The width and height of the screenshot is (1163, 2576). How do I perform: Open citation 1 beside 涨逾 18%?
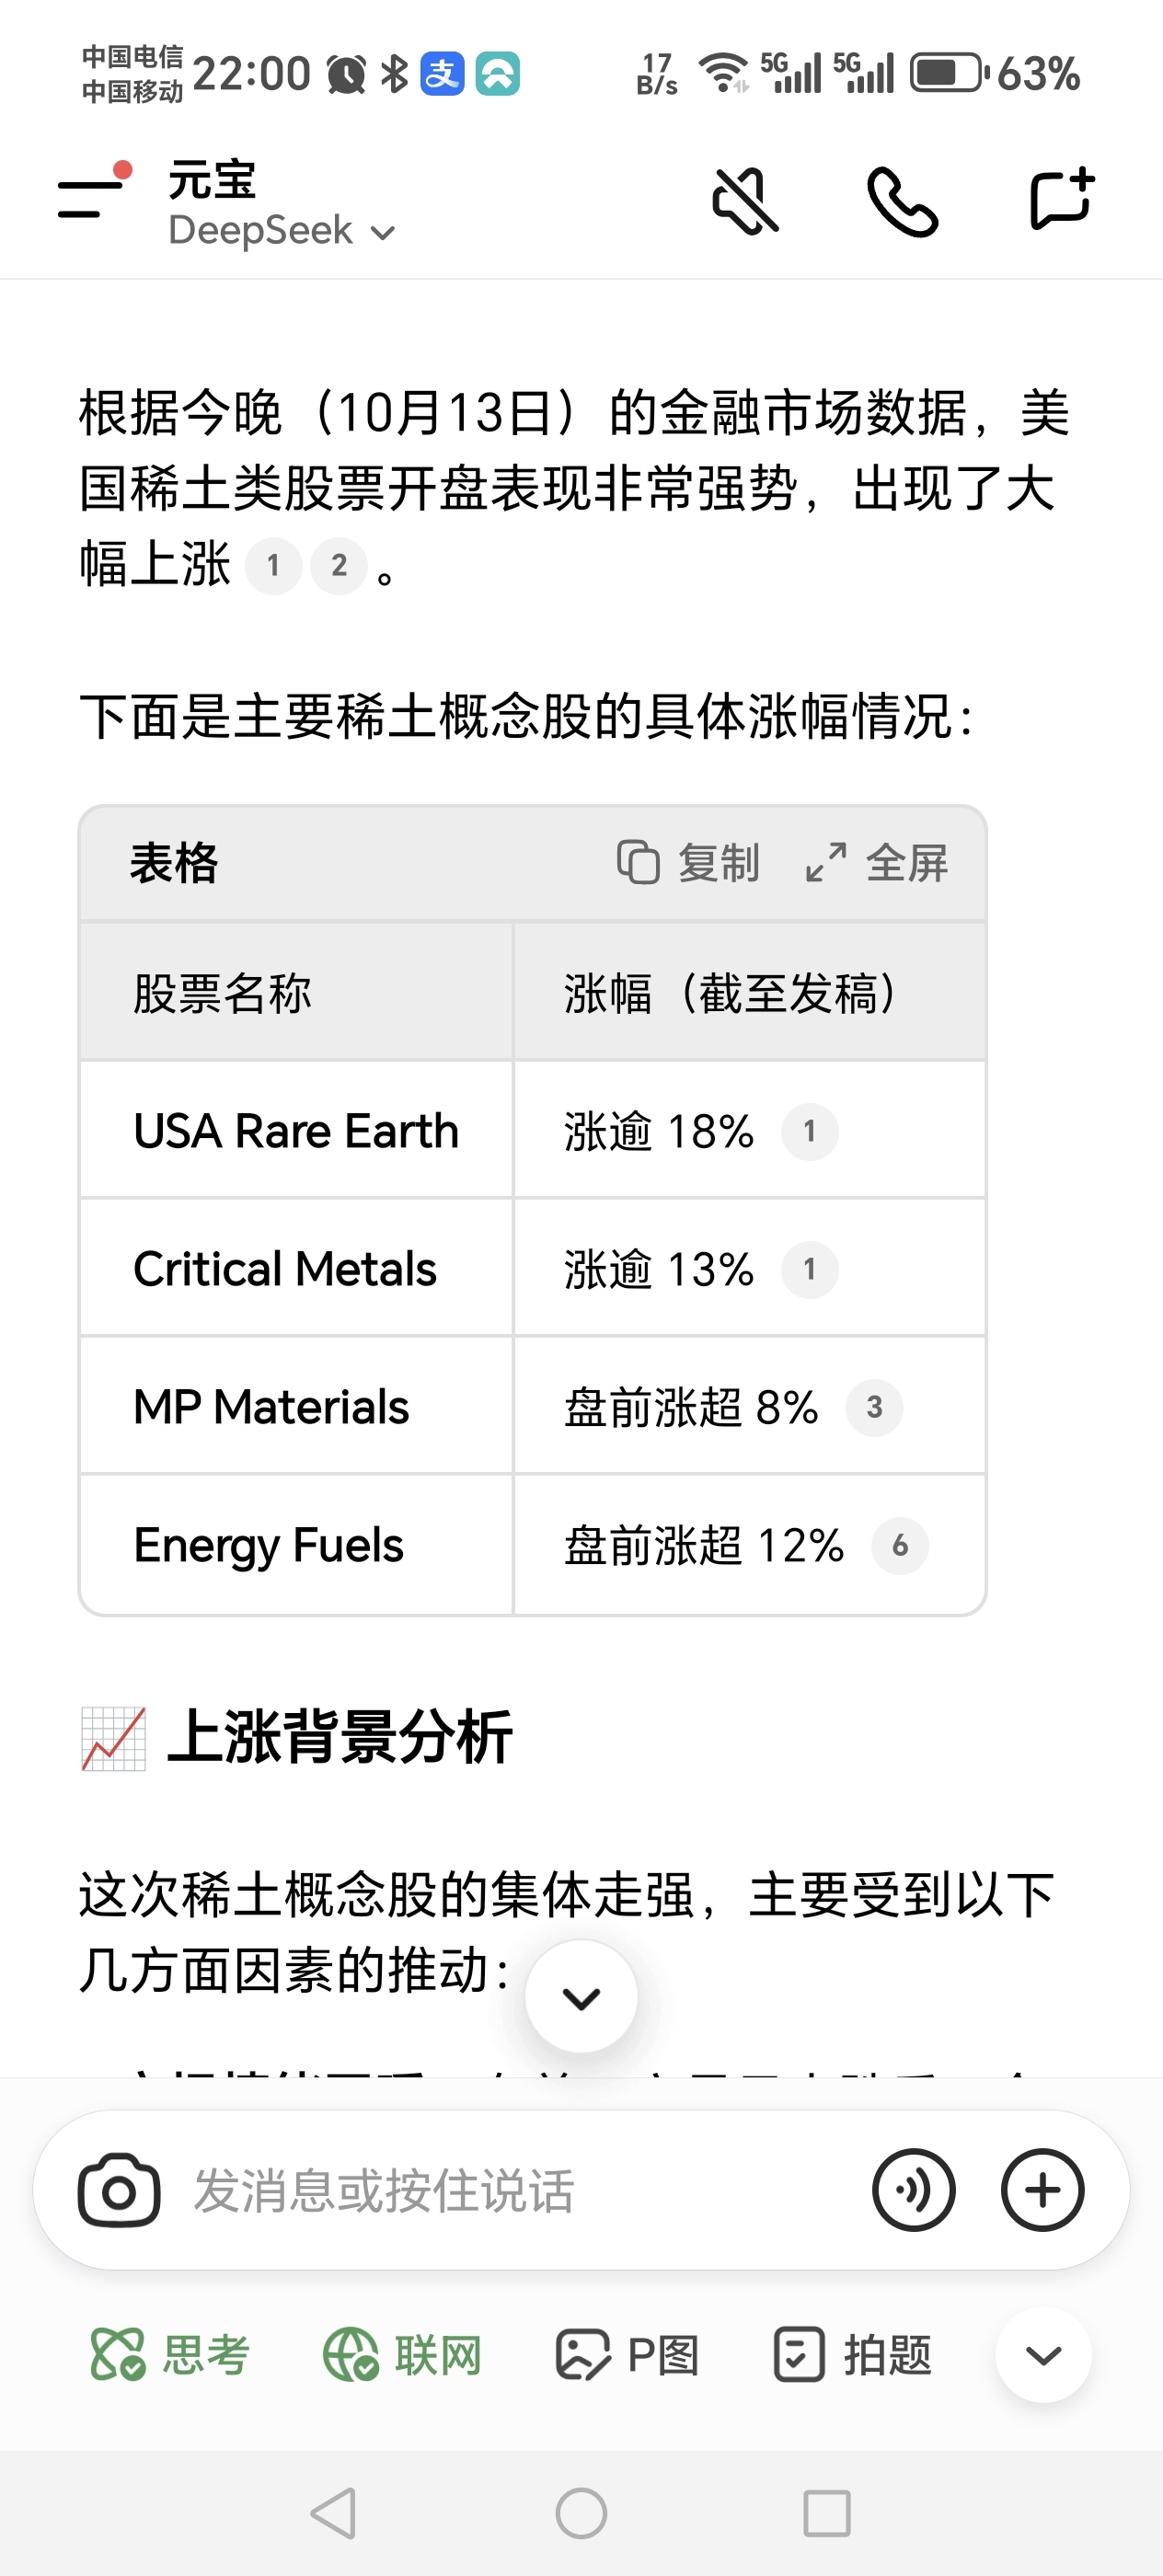(809, 1131)
